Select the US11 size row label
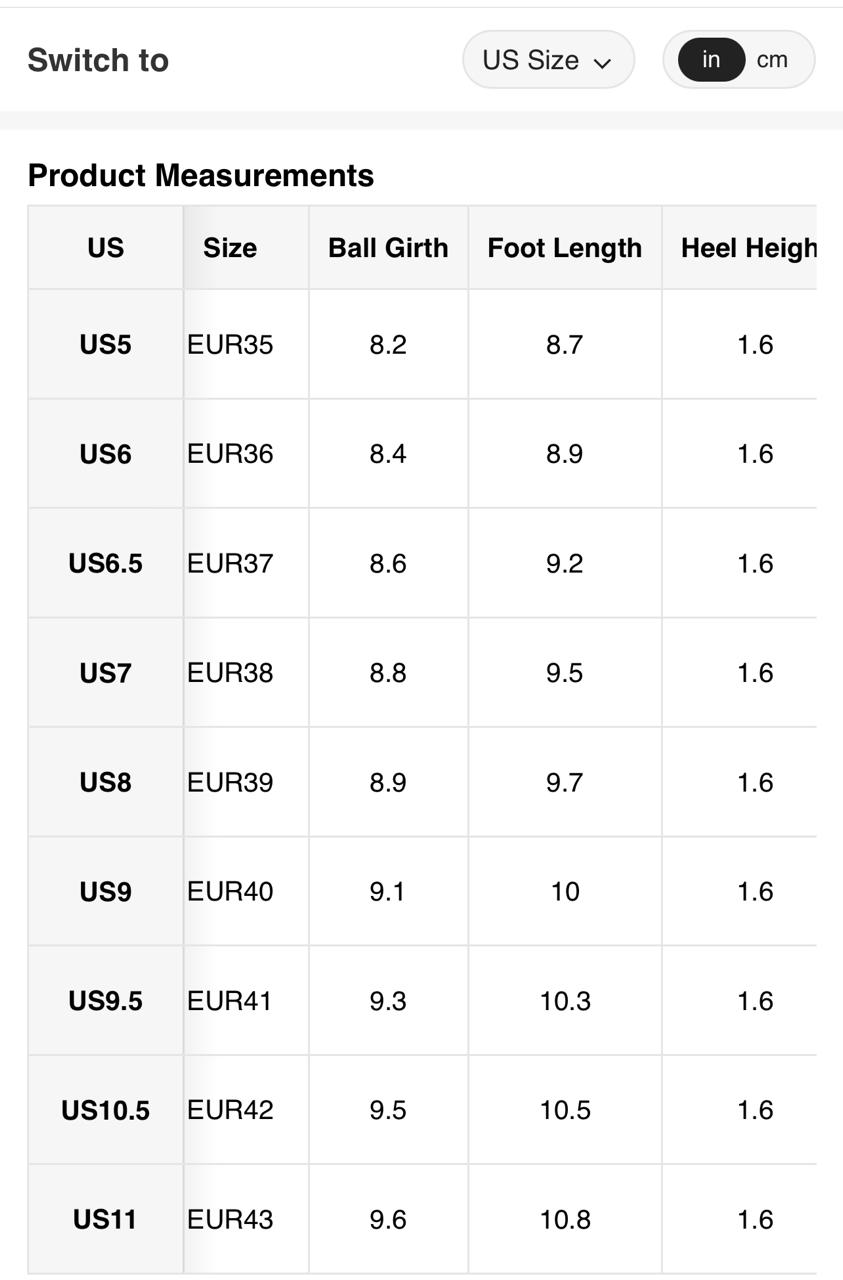Image resolution: width=843 pixels, height=1280 pixels. (x=105, y=1219)
